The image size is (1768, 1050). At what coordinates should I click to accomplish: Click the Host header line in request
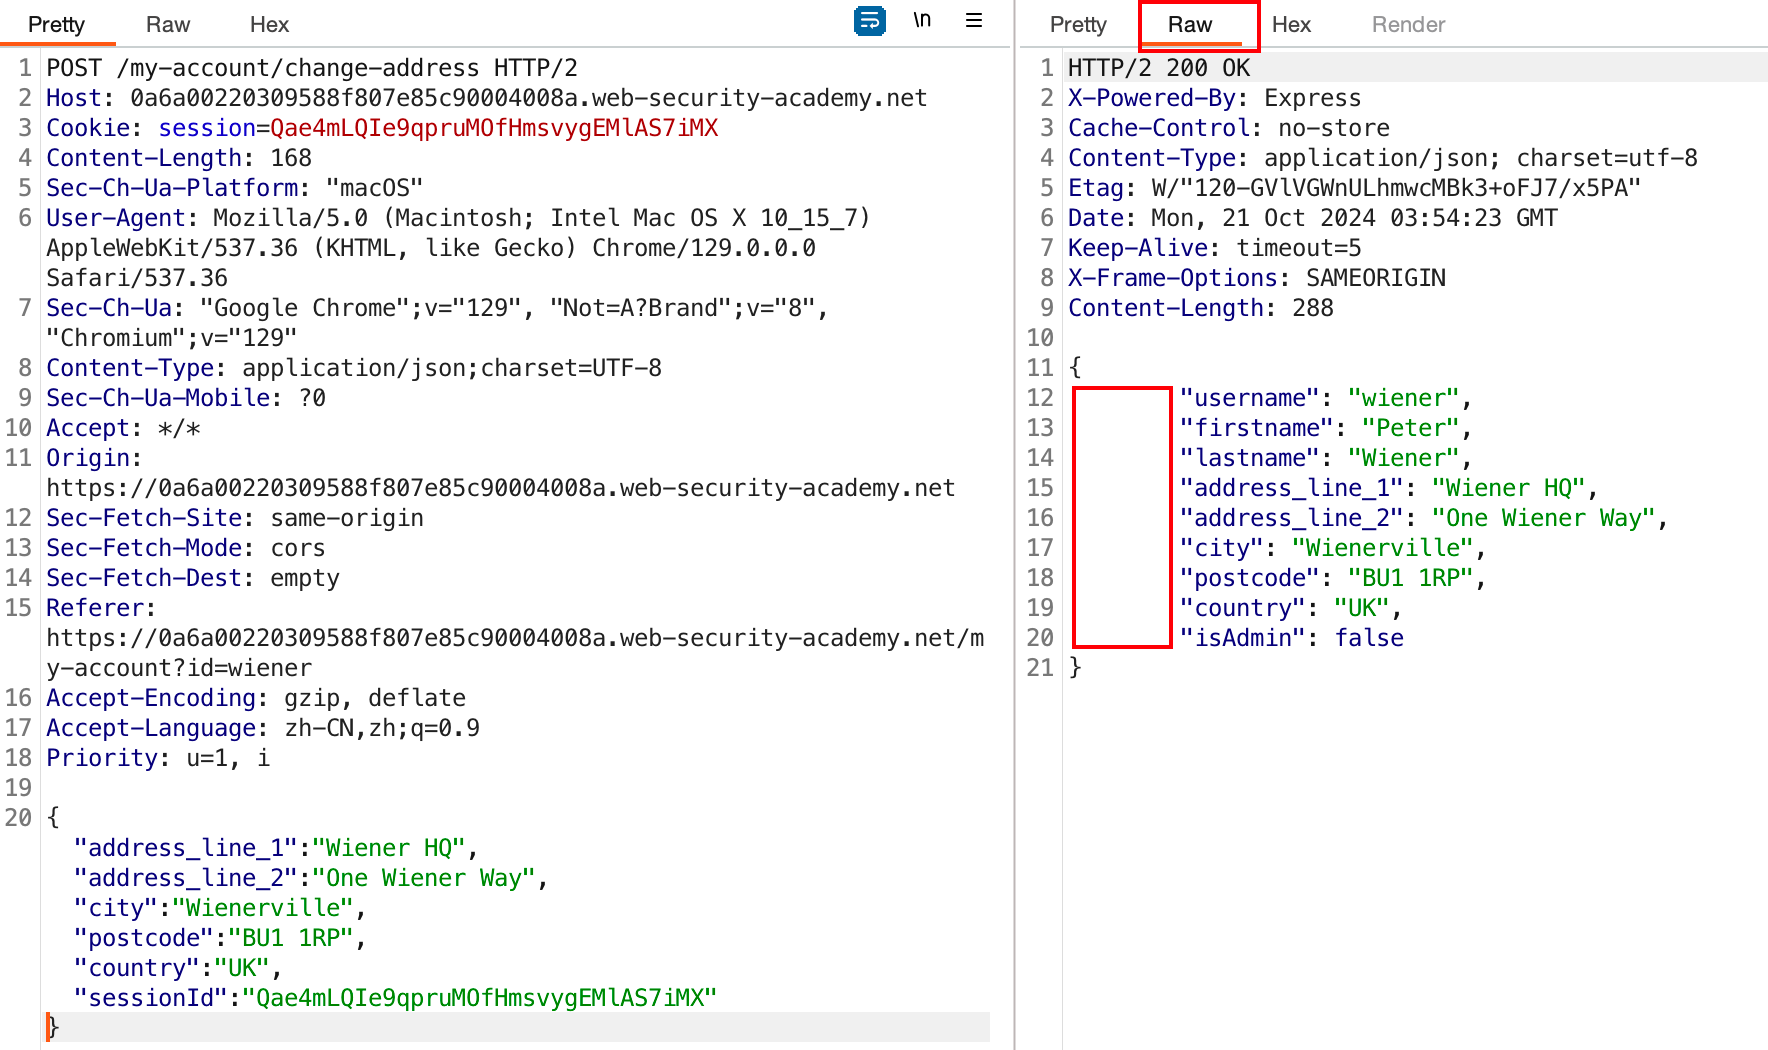coord(487,98)
